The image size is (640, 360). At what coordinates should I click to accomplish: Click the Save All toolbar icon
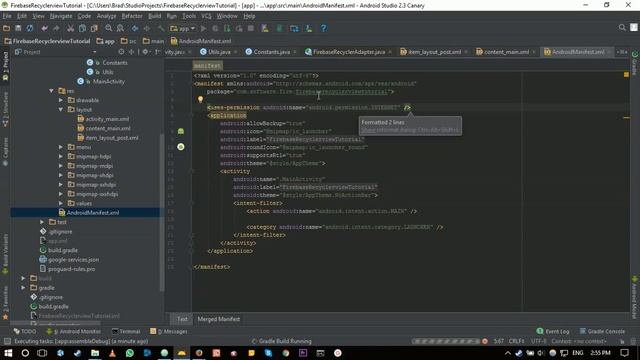tap(18, 28)
